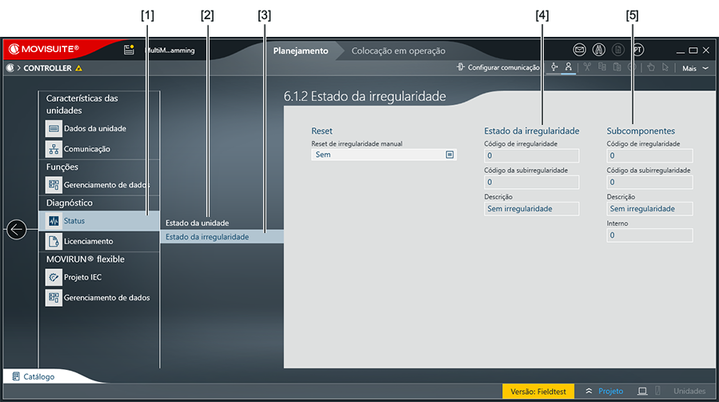Viewport: 719px width, 402px height.
Task: Toggle the network view mode icon
Action: [x=555, y=68]
